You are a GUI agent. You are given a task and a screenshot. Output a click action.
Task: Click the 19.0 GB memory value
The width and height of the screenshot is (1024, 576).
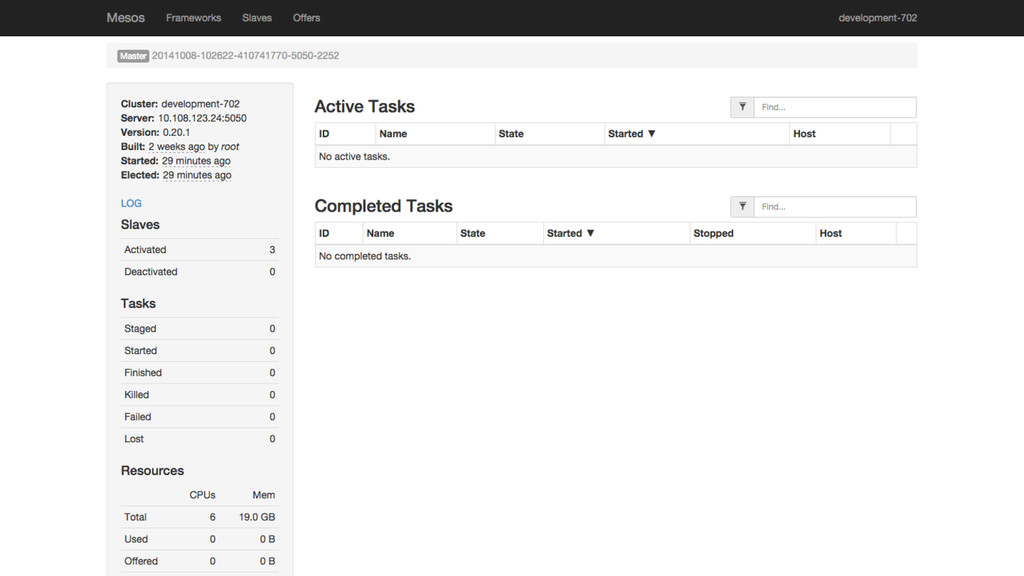tap(257, 517)
